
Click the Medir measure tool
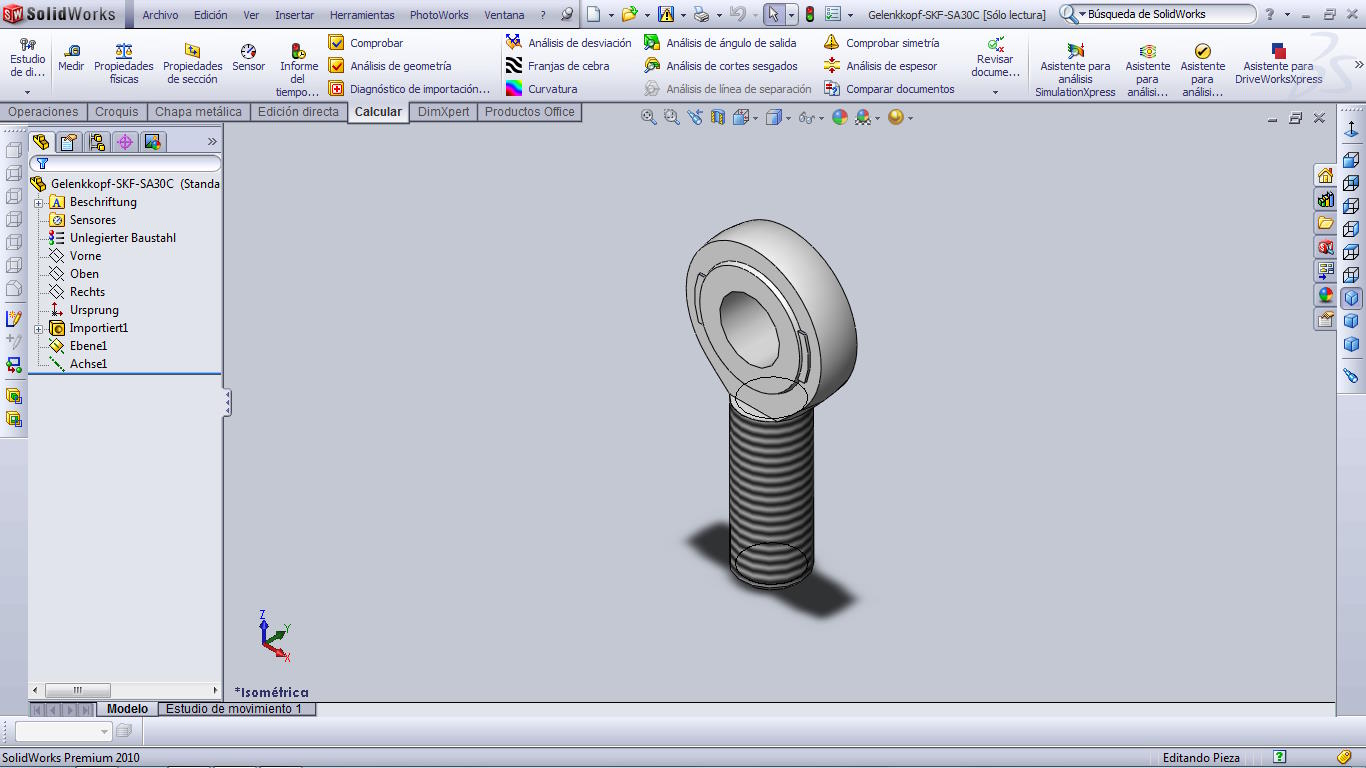[71, 58]
